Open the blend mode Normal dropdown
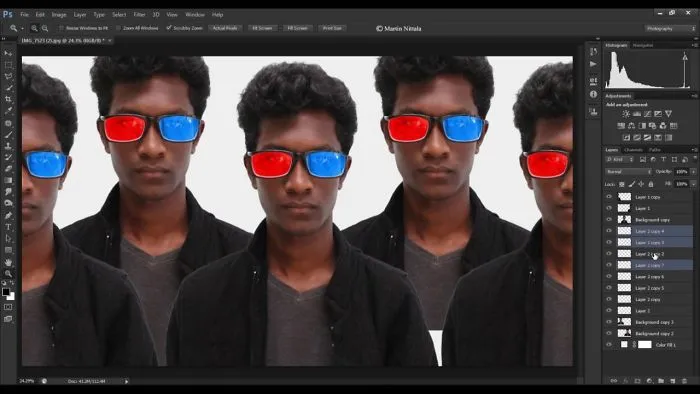700x394 pixels. coord(629,172)
